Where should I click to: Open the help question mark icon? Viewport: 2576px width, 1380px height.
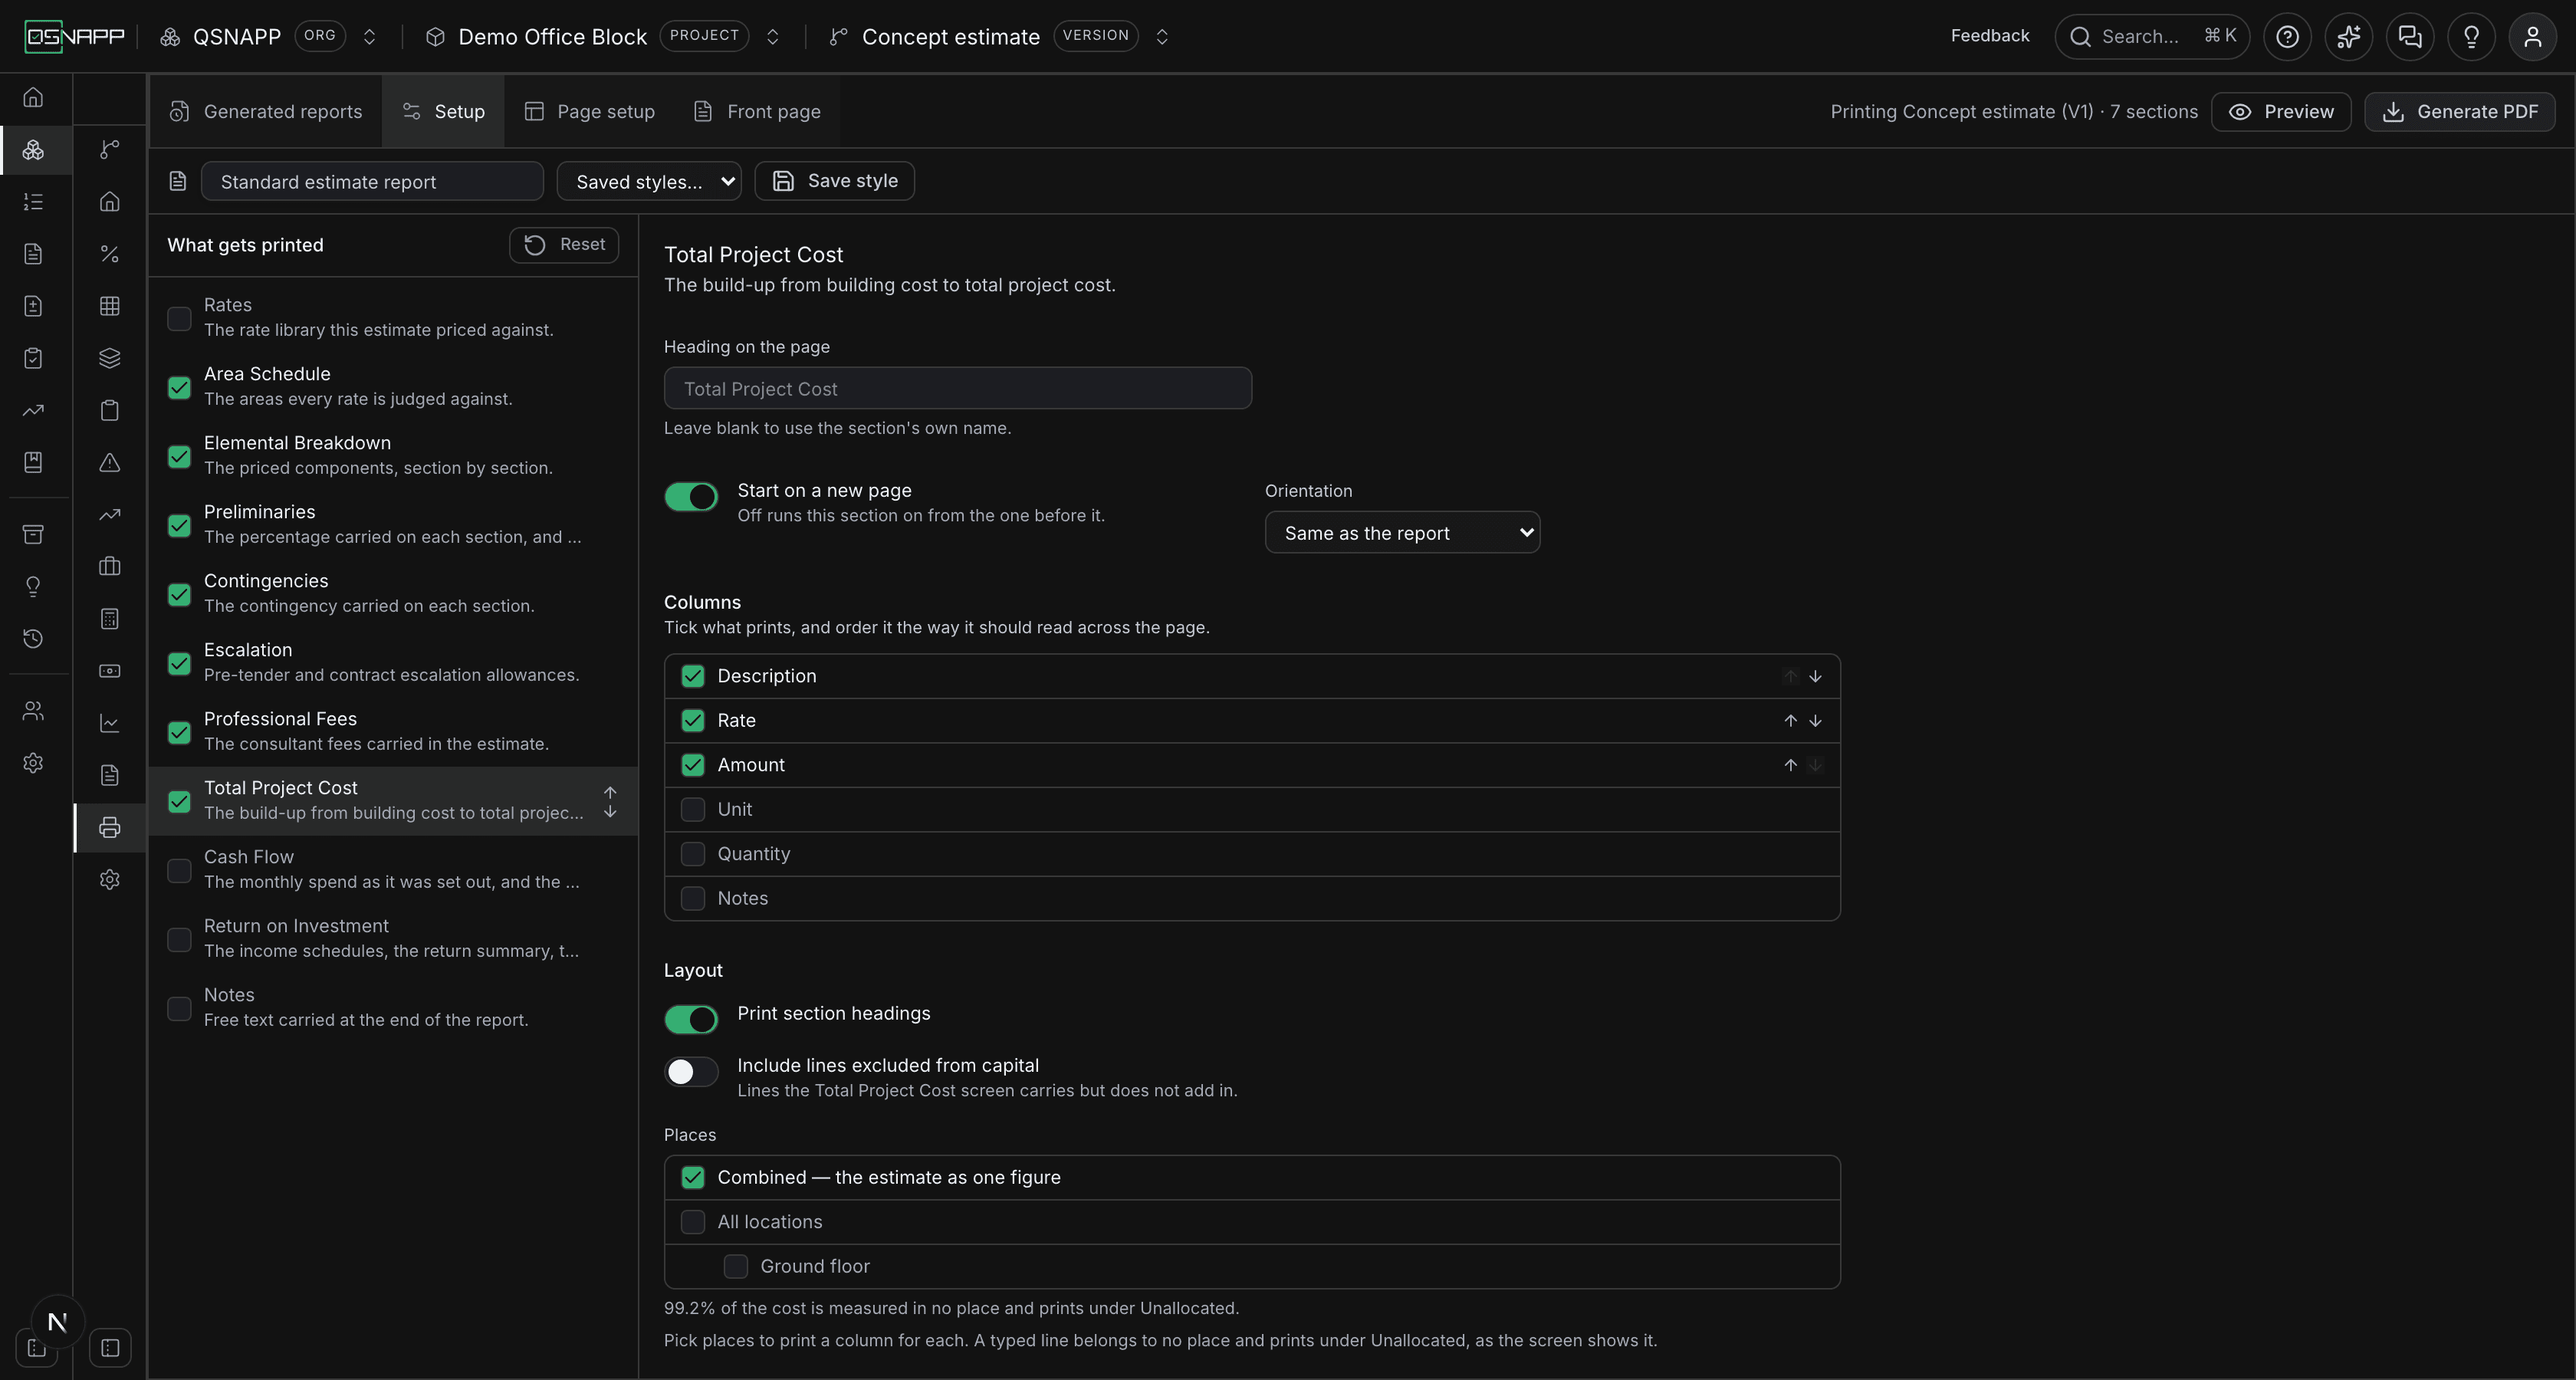(2287, 37)
